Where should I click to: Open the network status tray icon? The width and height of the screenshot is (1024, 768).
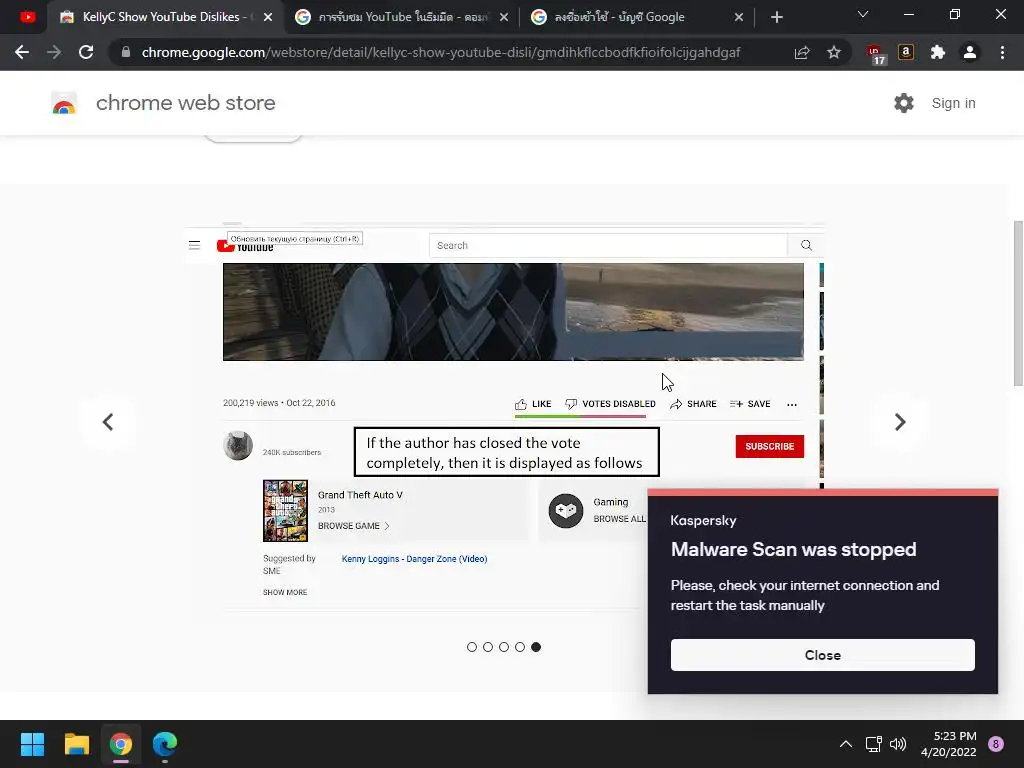(x=873, y=744)
